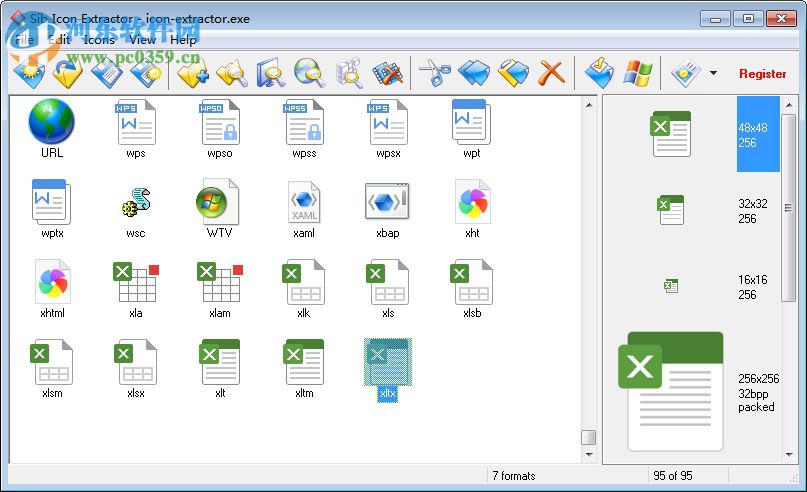Click the view mode icon before the dropdown arrow

(686, 73)
